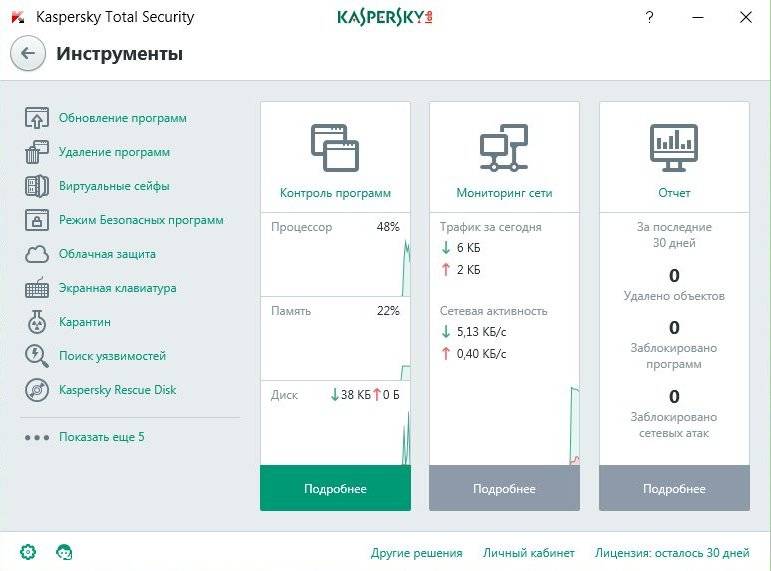Open Облачная защита

tap(107, 254)
